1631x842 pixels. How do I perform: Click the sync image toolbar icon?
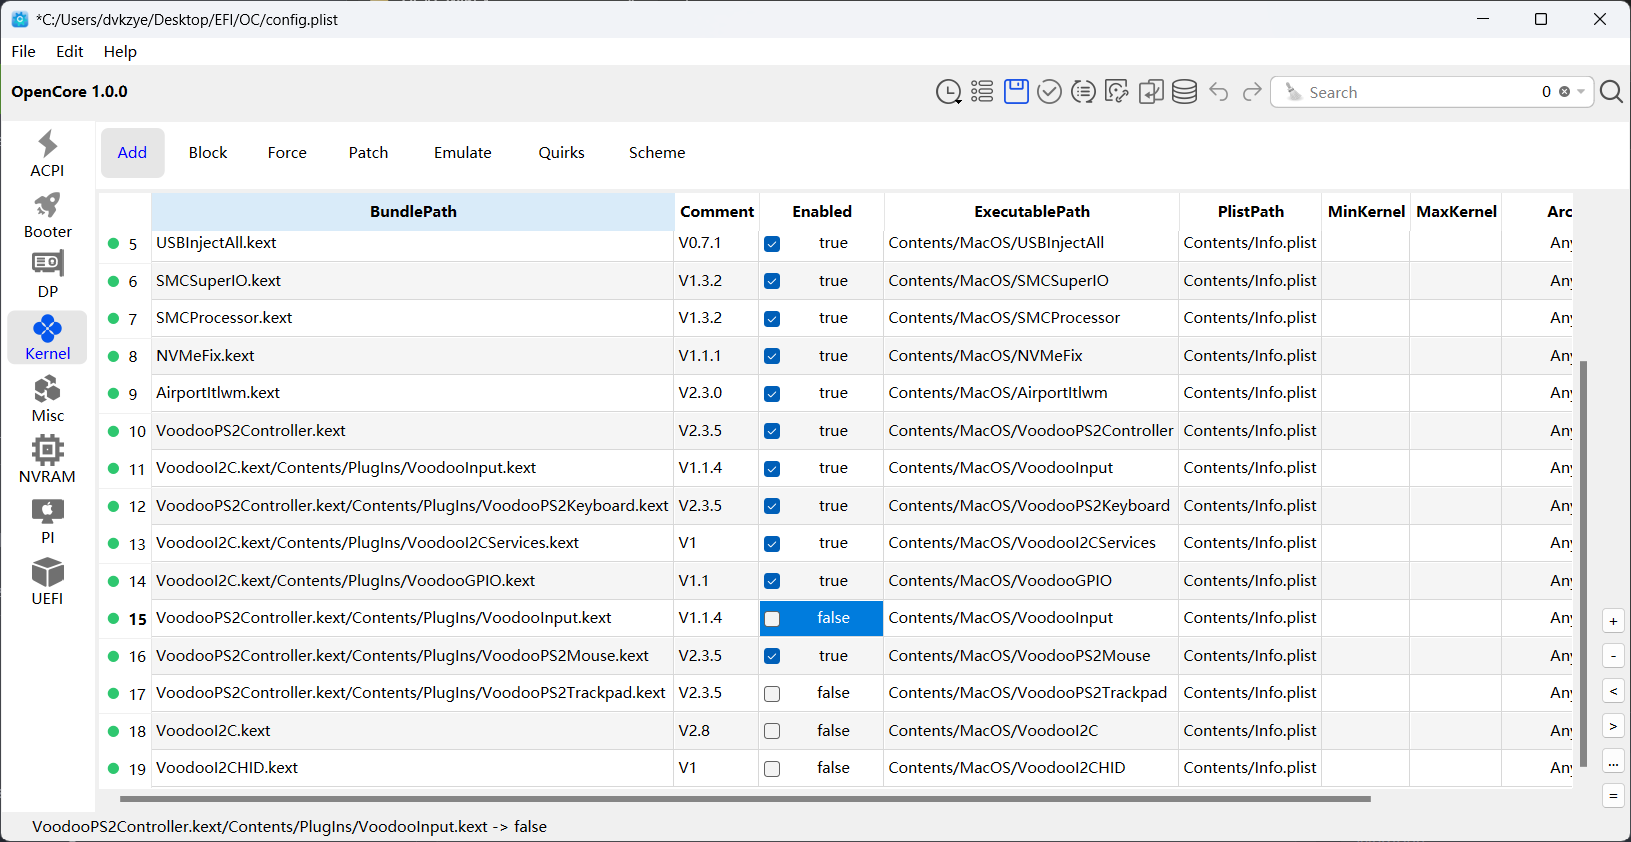point(1117,92)
